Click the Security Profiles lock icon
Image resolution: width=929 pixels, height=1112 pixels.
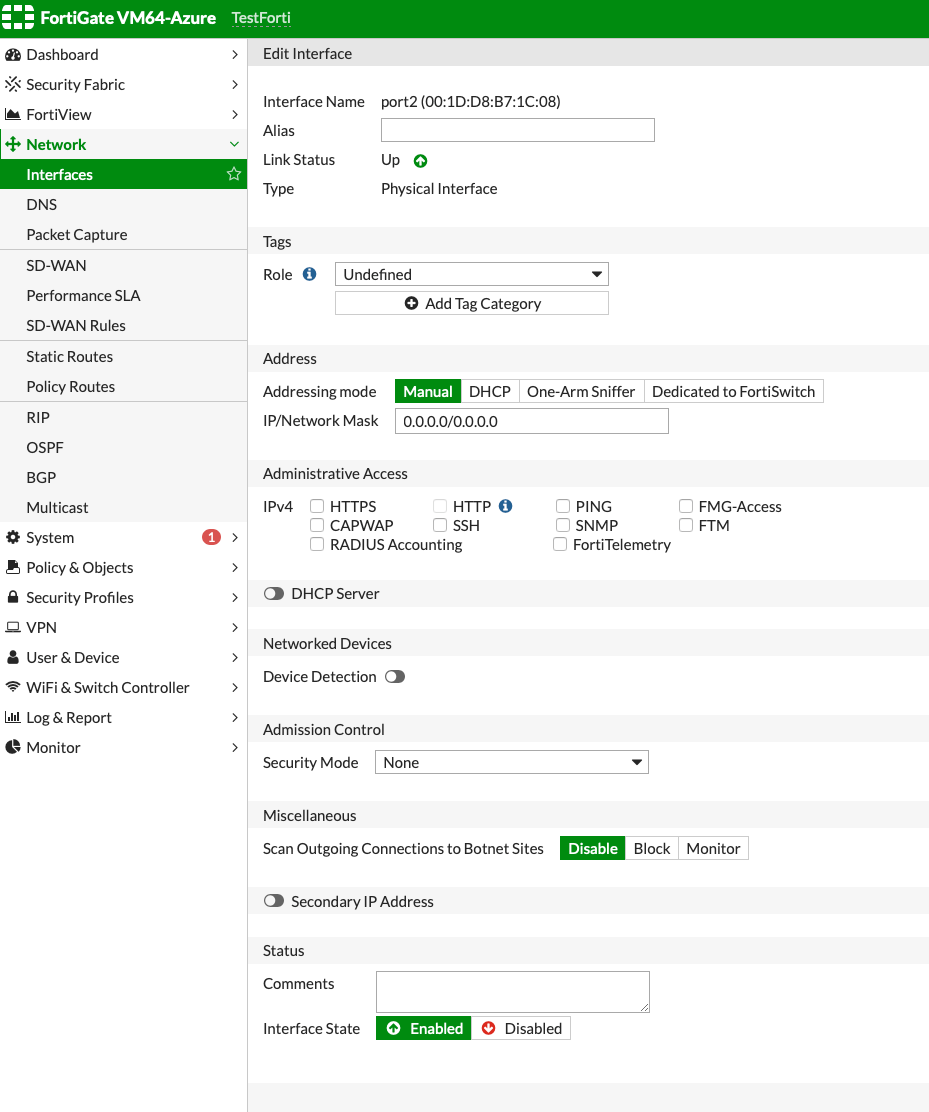pos(14,597)
